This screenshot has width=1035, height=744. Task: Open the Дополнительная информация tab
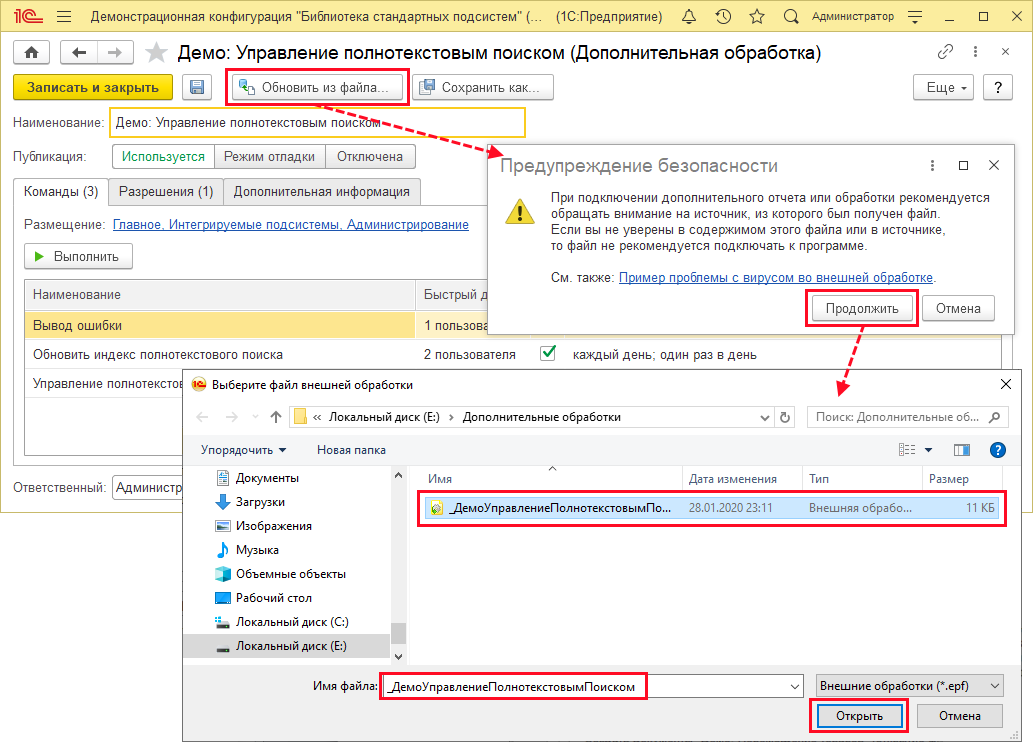[322, 191]
